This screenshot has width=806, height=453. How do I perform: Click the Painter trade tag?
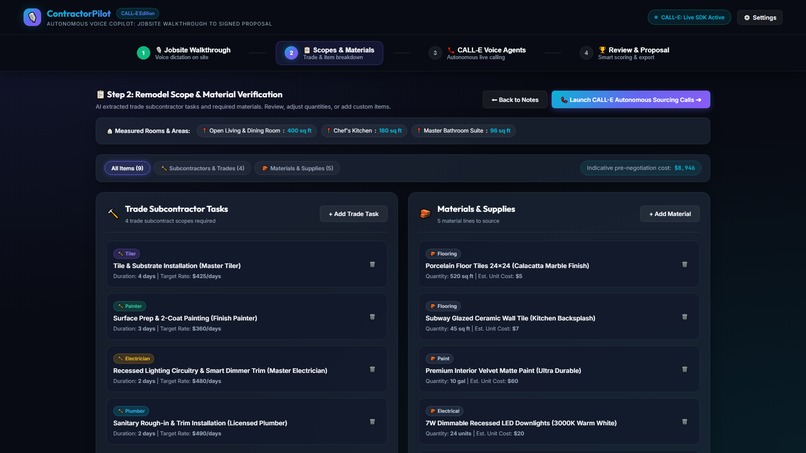[x=130, y=306]
